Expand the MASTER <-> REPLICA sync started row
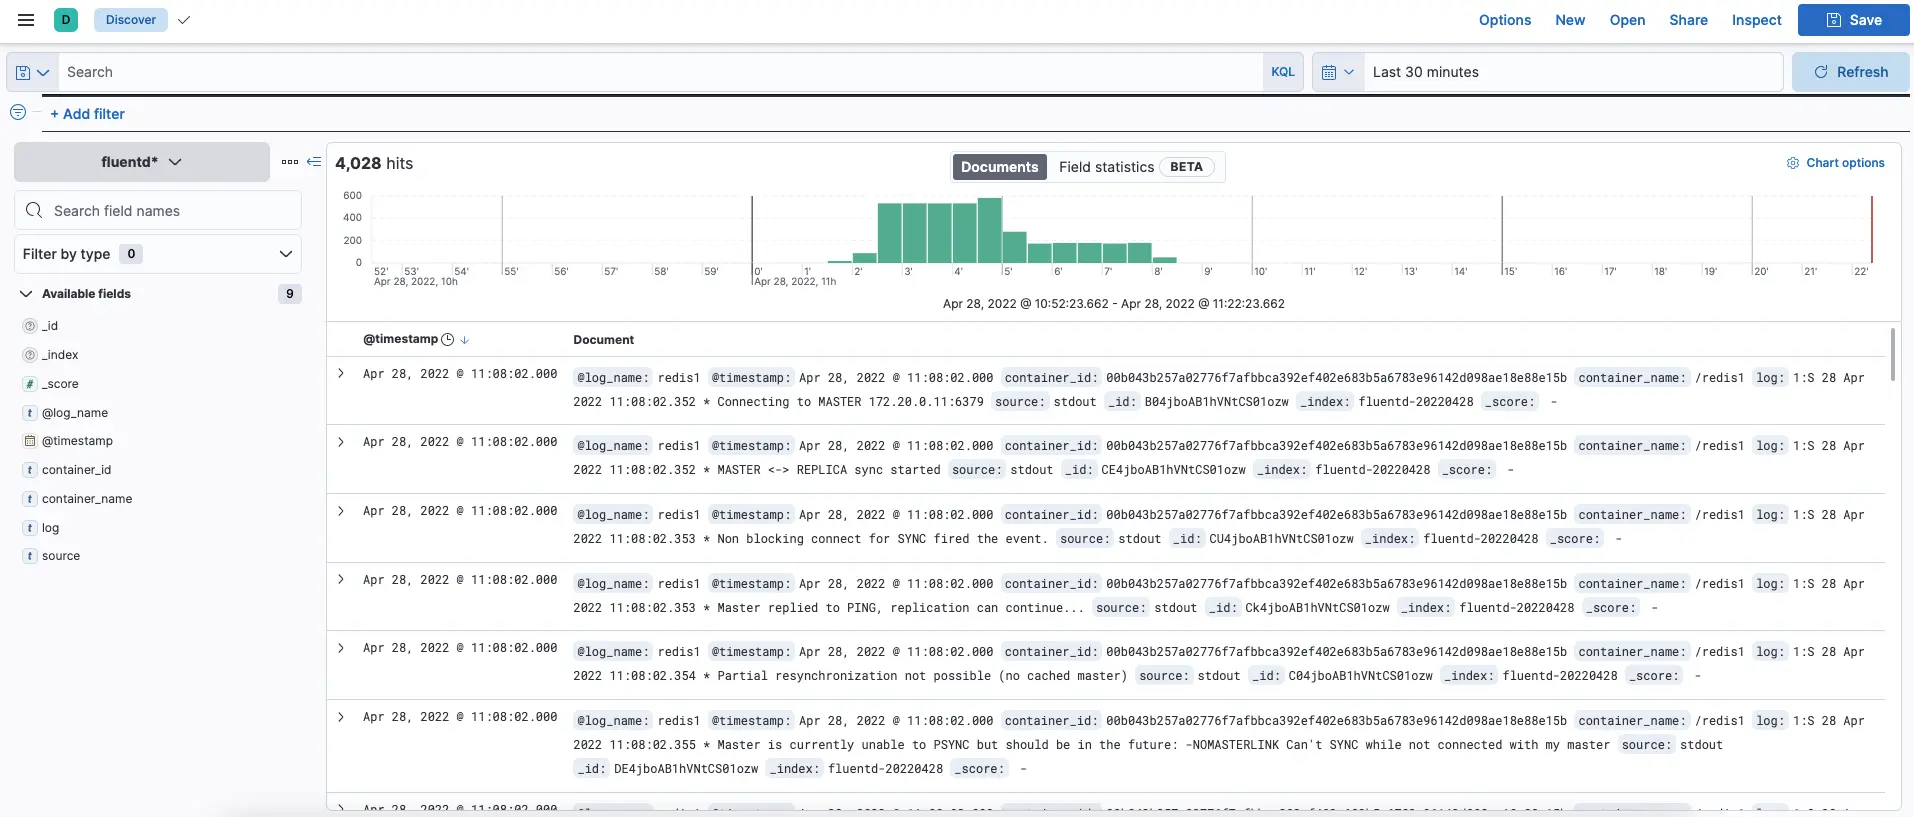This screenshot has width=1914, height=817. click(341, 441)
